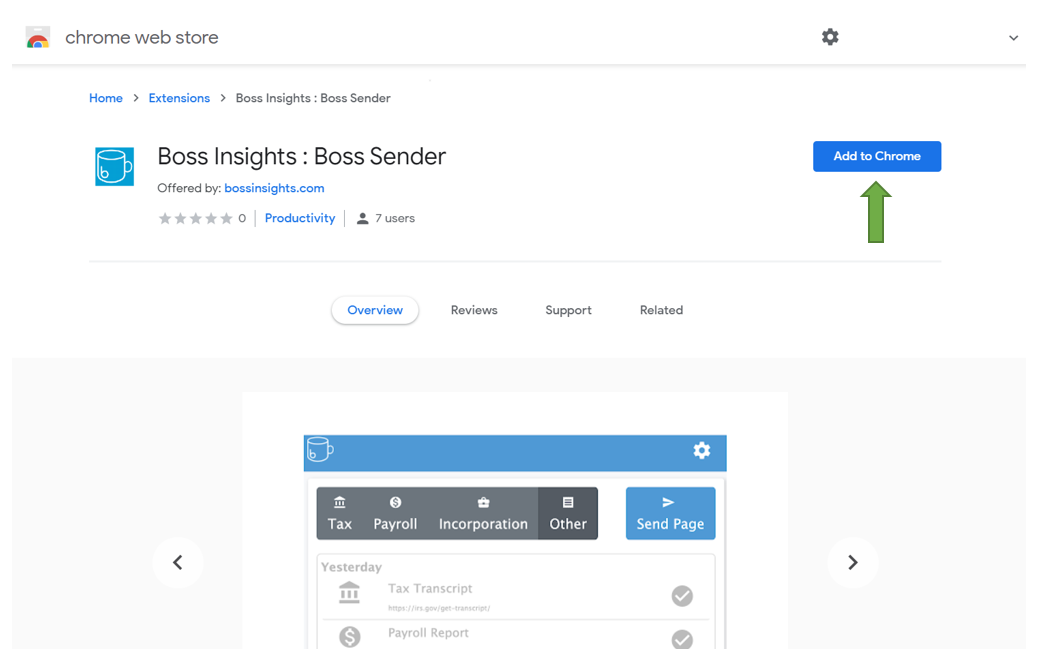This screenshot has height=667, width=1037.
Task: Select the Overview tab
Action: [x=375, y=310]
